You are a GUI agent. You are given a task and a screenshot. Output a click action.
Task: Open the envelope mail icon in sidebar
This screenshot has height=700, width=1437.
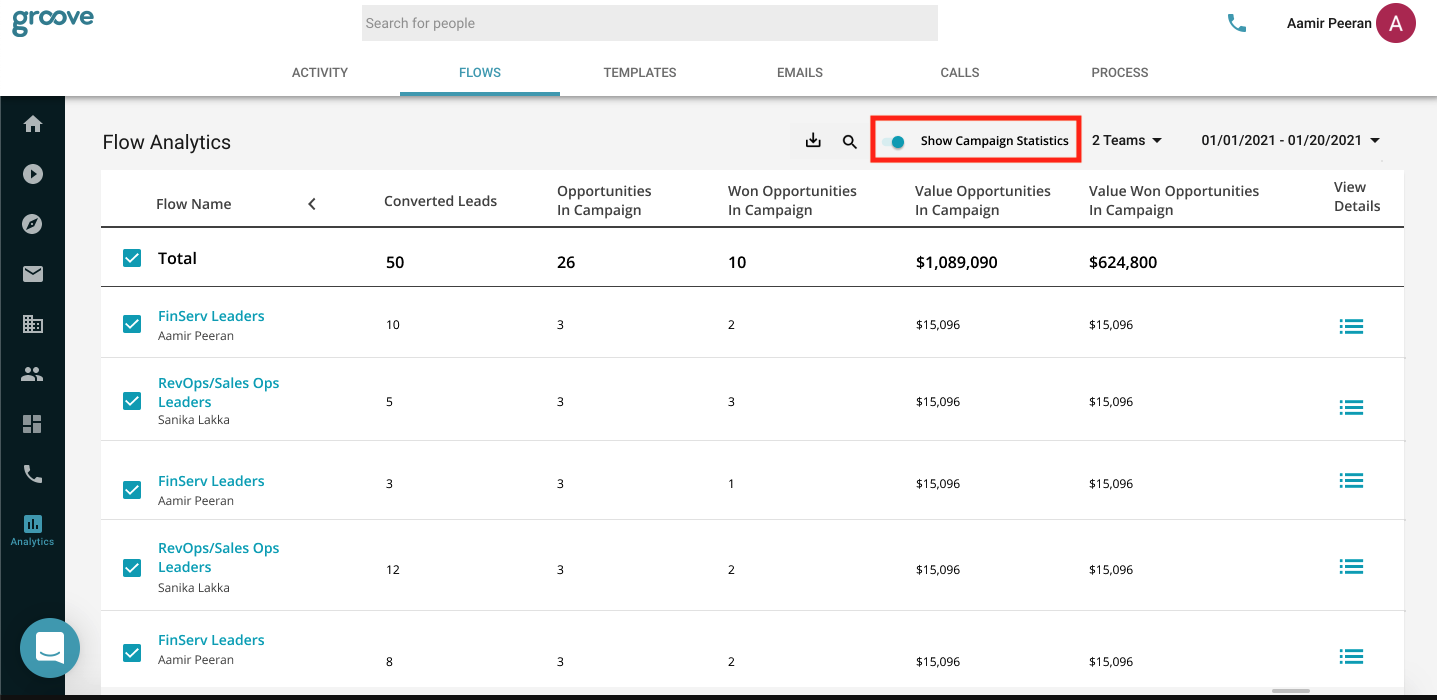click(x=33, y=274)
